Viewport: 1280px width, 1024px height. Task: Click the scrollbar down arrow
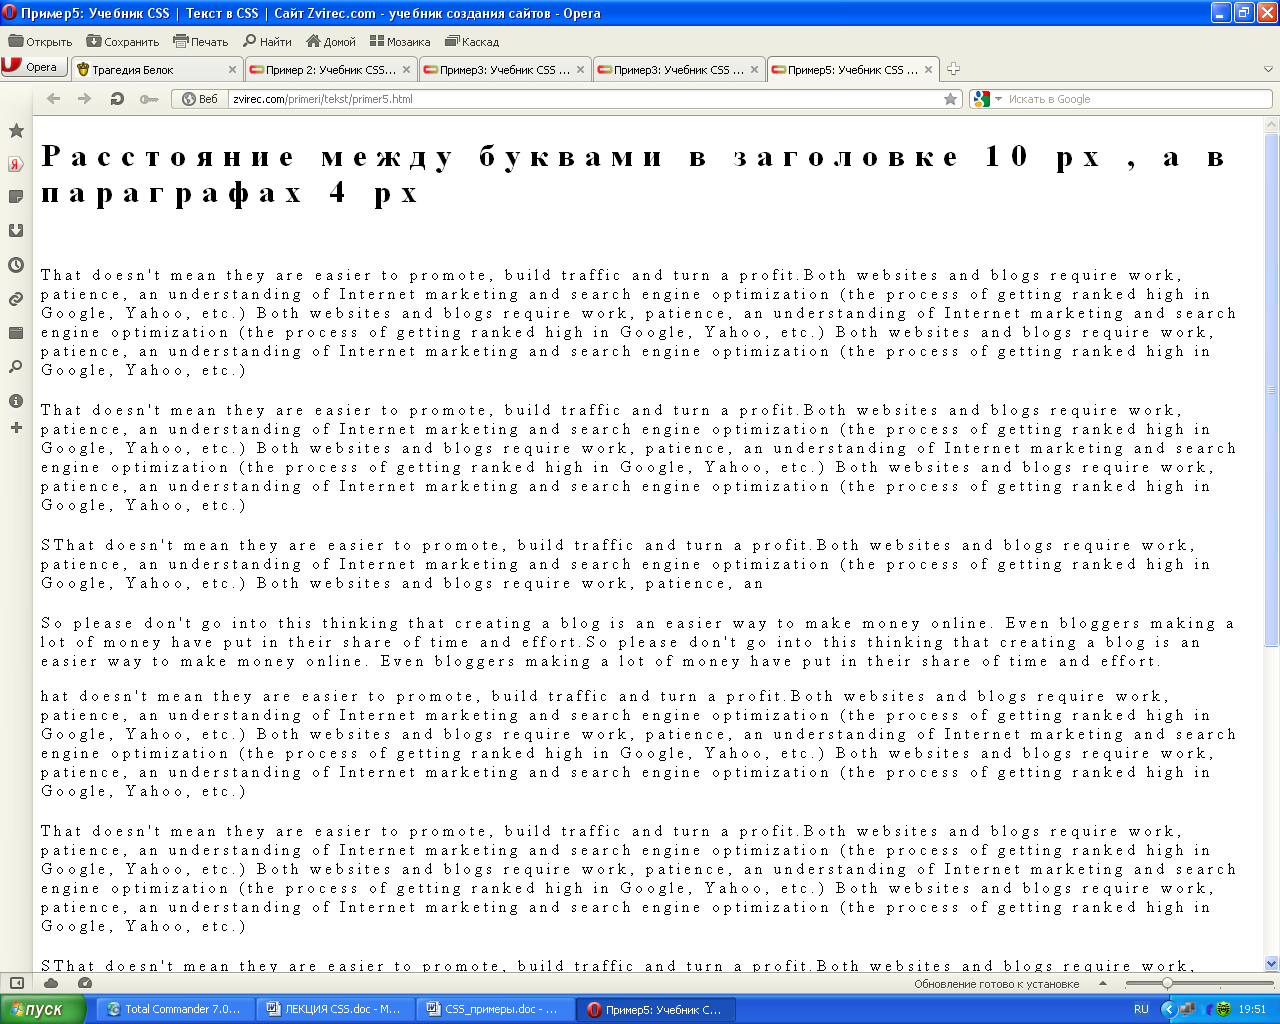(1272, 964)
